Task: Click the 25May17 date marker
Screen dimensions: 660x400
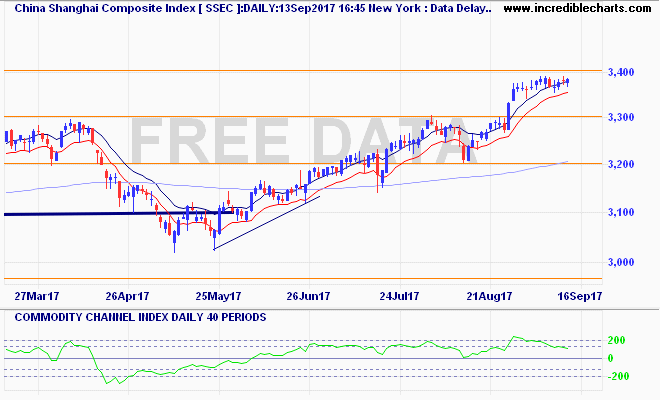Action: [218, 296]
